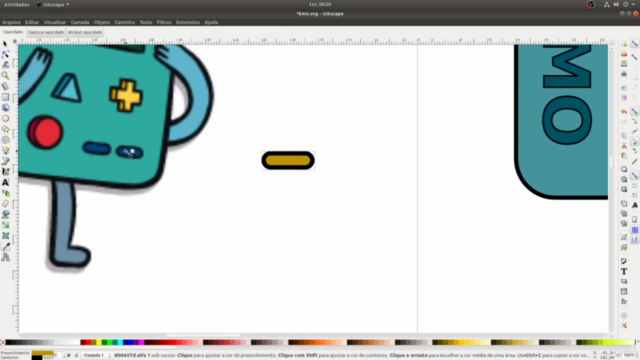Viewport: 640px width, 360px height.
Task: Toggle current layer visibility eye
Action: click(69, 356)
